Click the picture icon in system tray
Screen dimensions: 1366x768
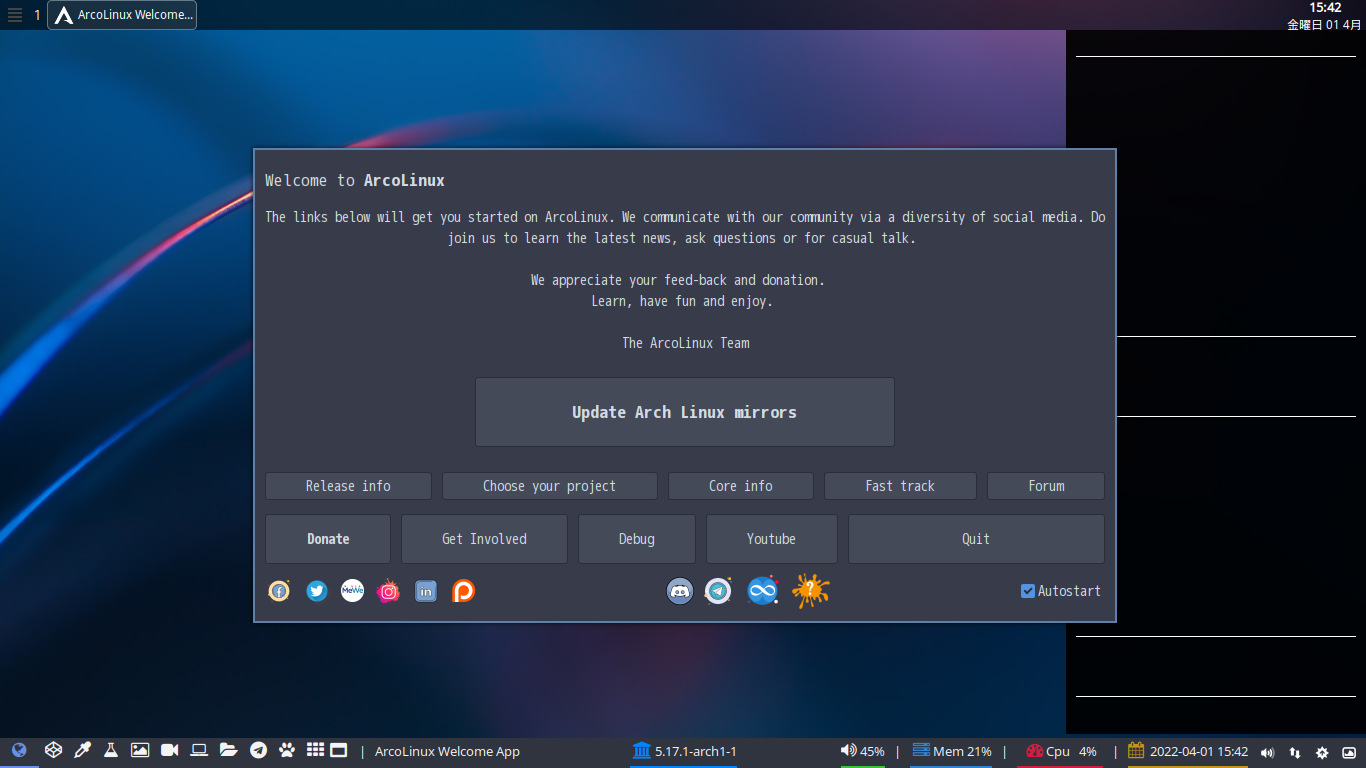(1349, 752)
